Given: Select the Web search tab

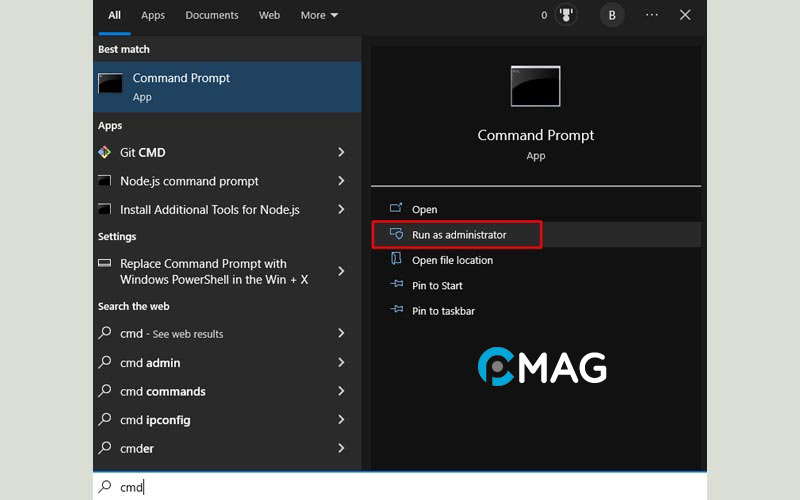Looking at the screenshot, I should click(x=269, y=15).
